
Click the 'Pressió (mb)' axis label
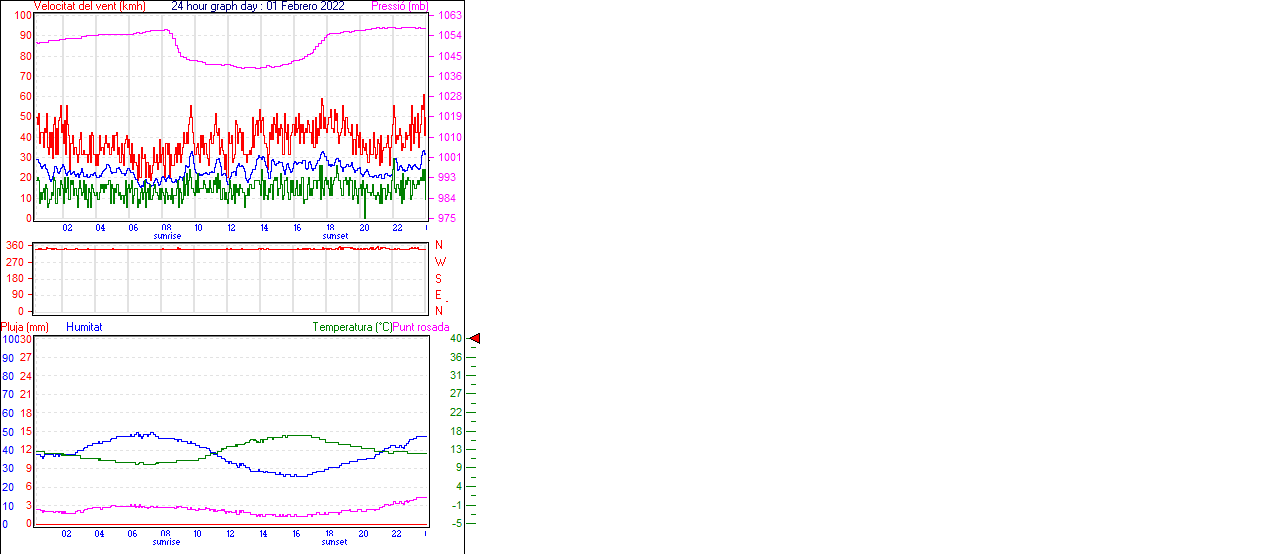399,6
